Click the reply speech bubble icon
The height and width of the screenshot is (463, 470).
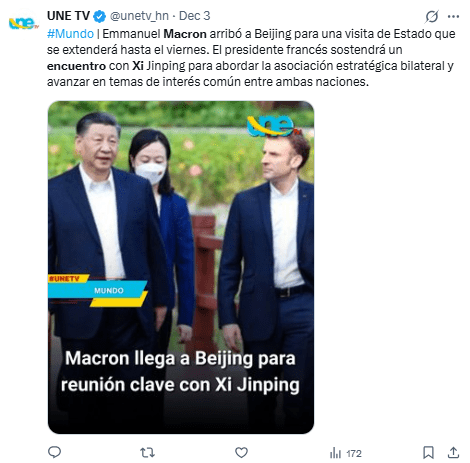point(54,452)
